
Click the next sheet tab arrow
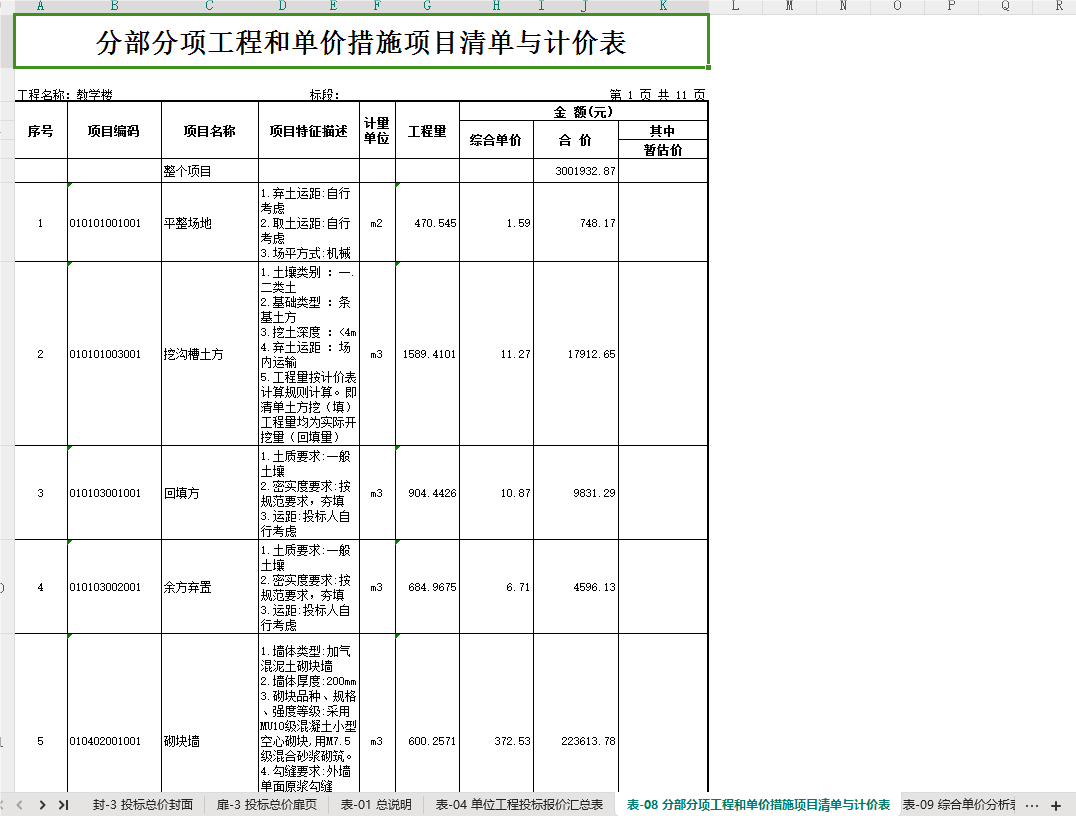(x=43, y=805)
